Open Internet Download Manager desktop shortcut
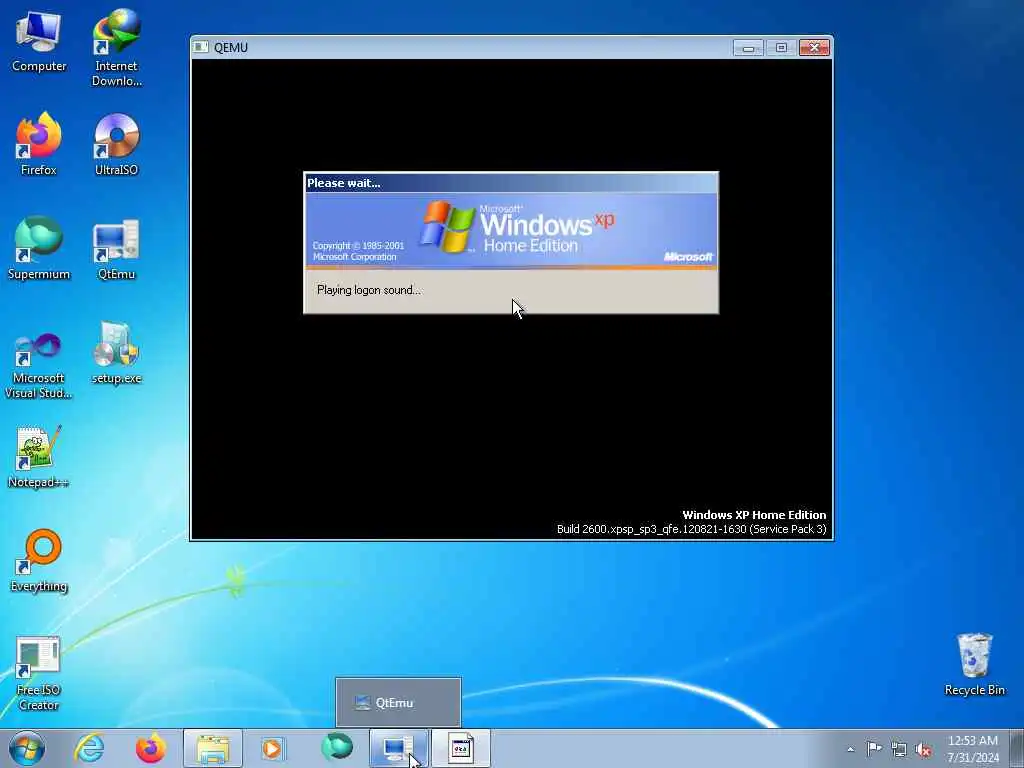 point(116,48)
